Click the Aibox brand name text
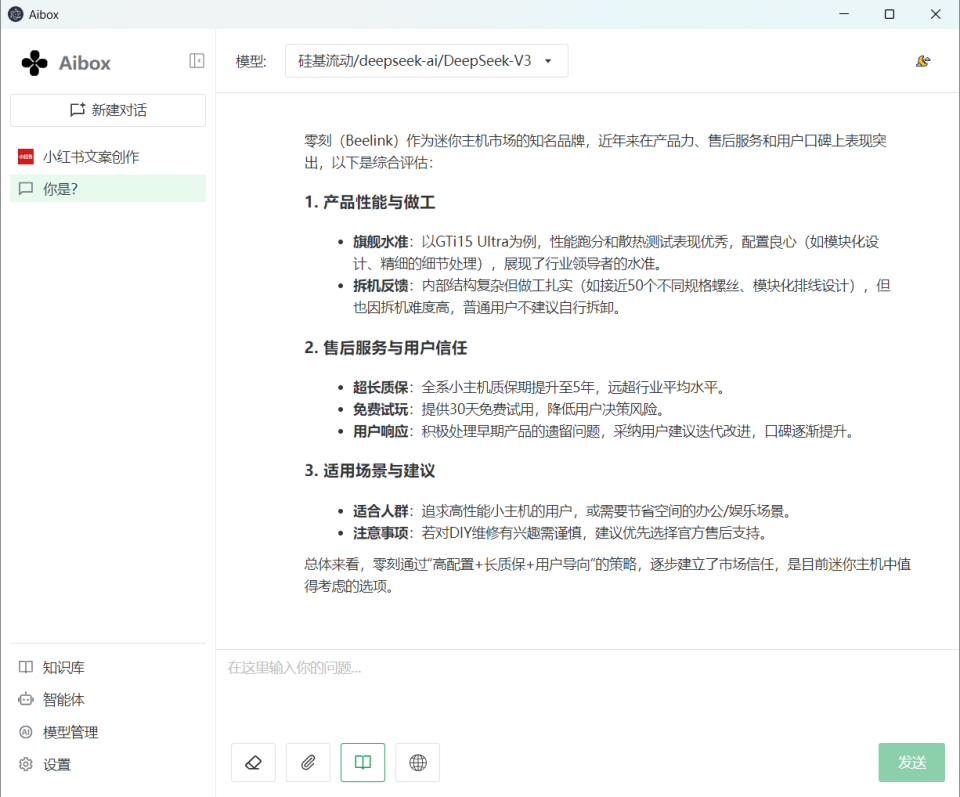The width and height of the screenshot is (960, 797). (x=84, y=63)
